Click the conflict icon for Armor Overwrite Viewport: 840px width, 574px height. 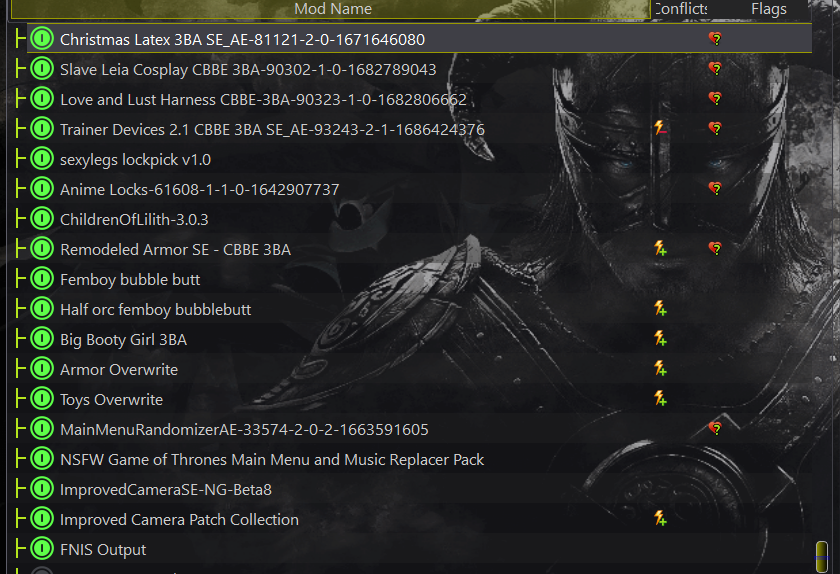(x=660, y=368)
